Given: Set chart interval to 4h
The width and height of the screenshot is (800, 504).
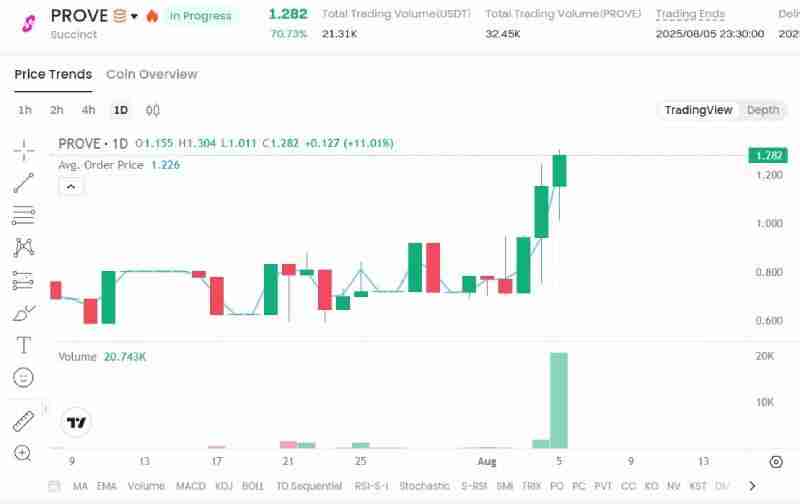Looking at the screenshot, I should coord(89,110).
